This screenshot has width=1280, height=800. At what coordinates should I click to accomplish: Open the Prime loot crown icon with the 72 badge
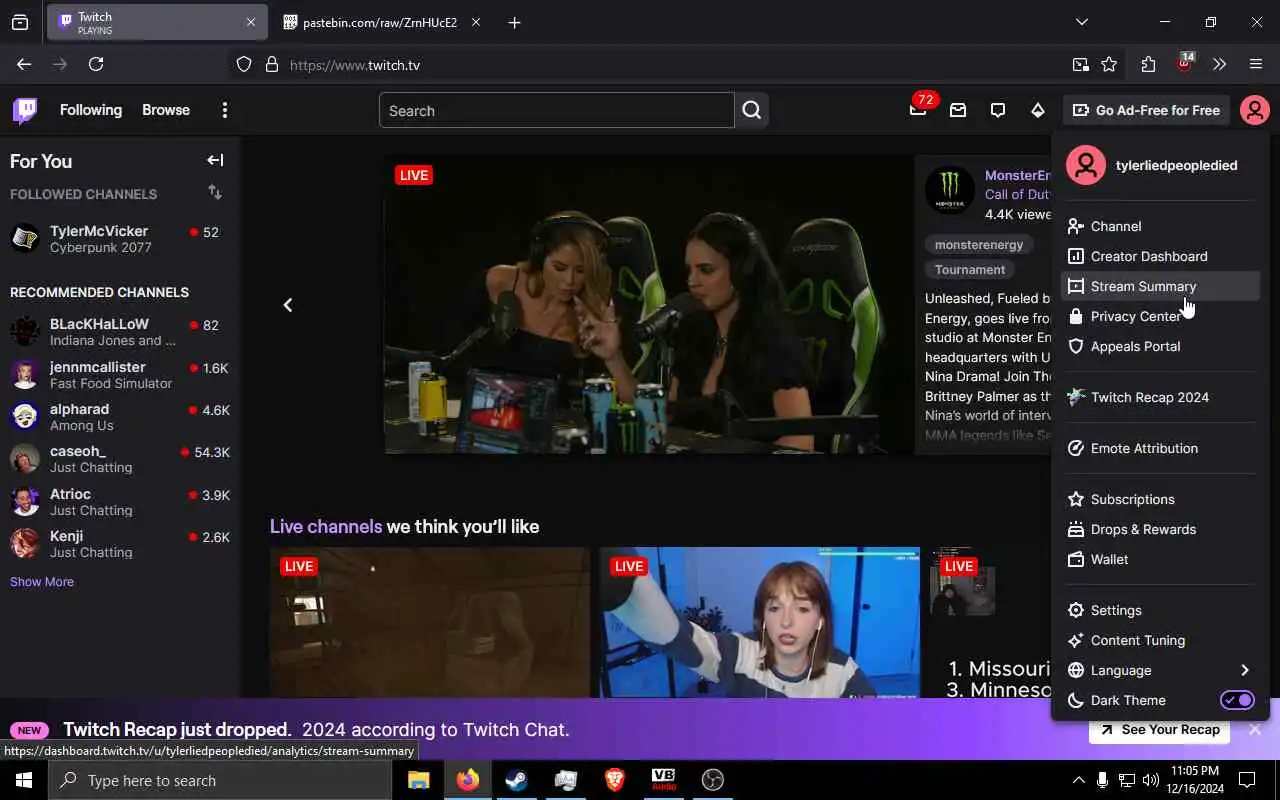click(x=918, y=110)
